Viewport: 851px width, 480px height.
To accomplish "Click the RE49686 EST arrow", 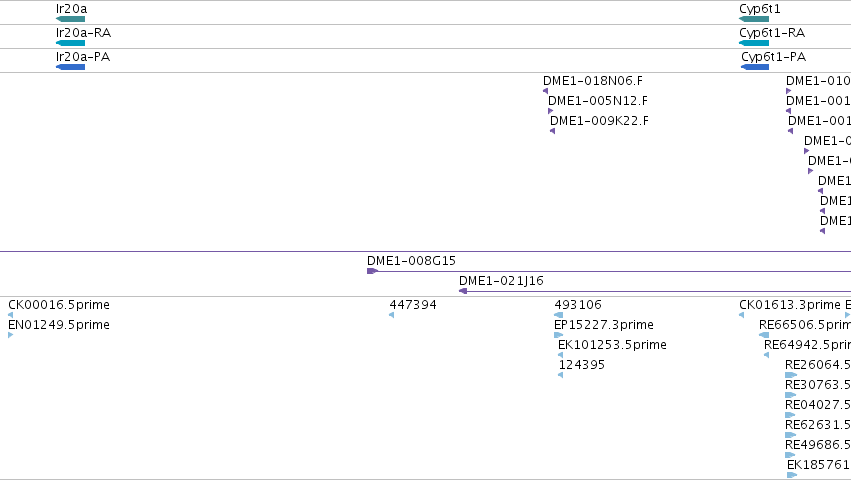I will [790, 455].
